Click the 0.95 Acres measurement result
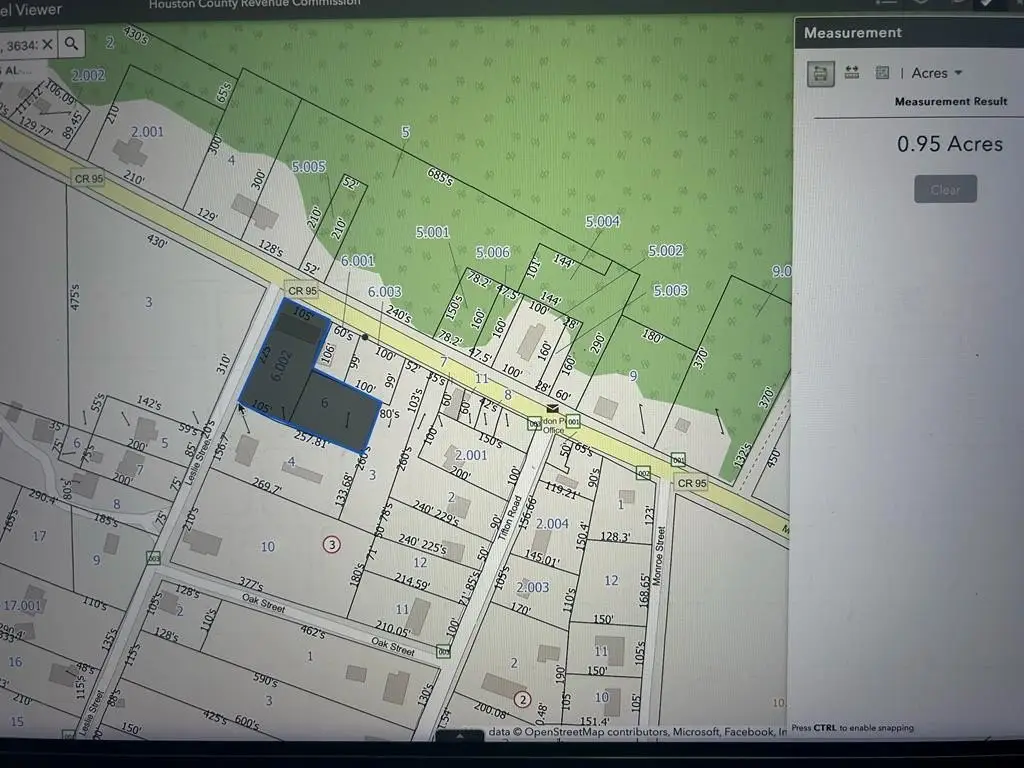 pos(949,144)
